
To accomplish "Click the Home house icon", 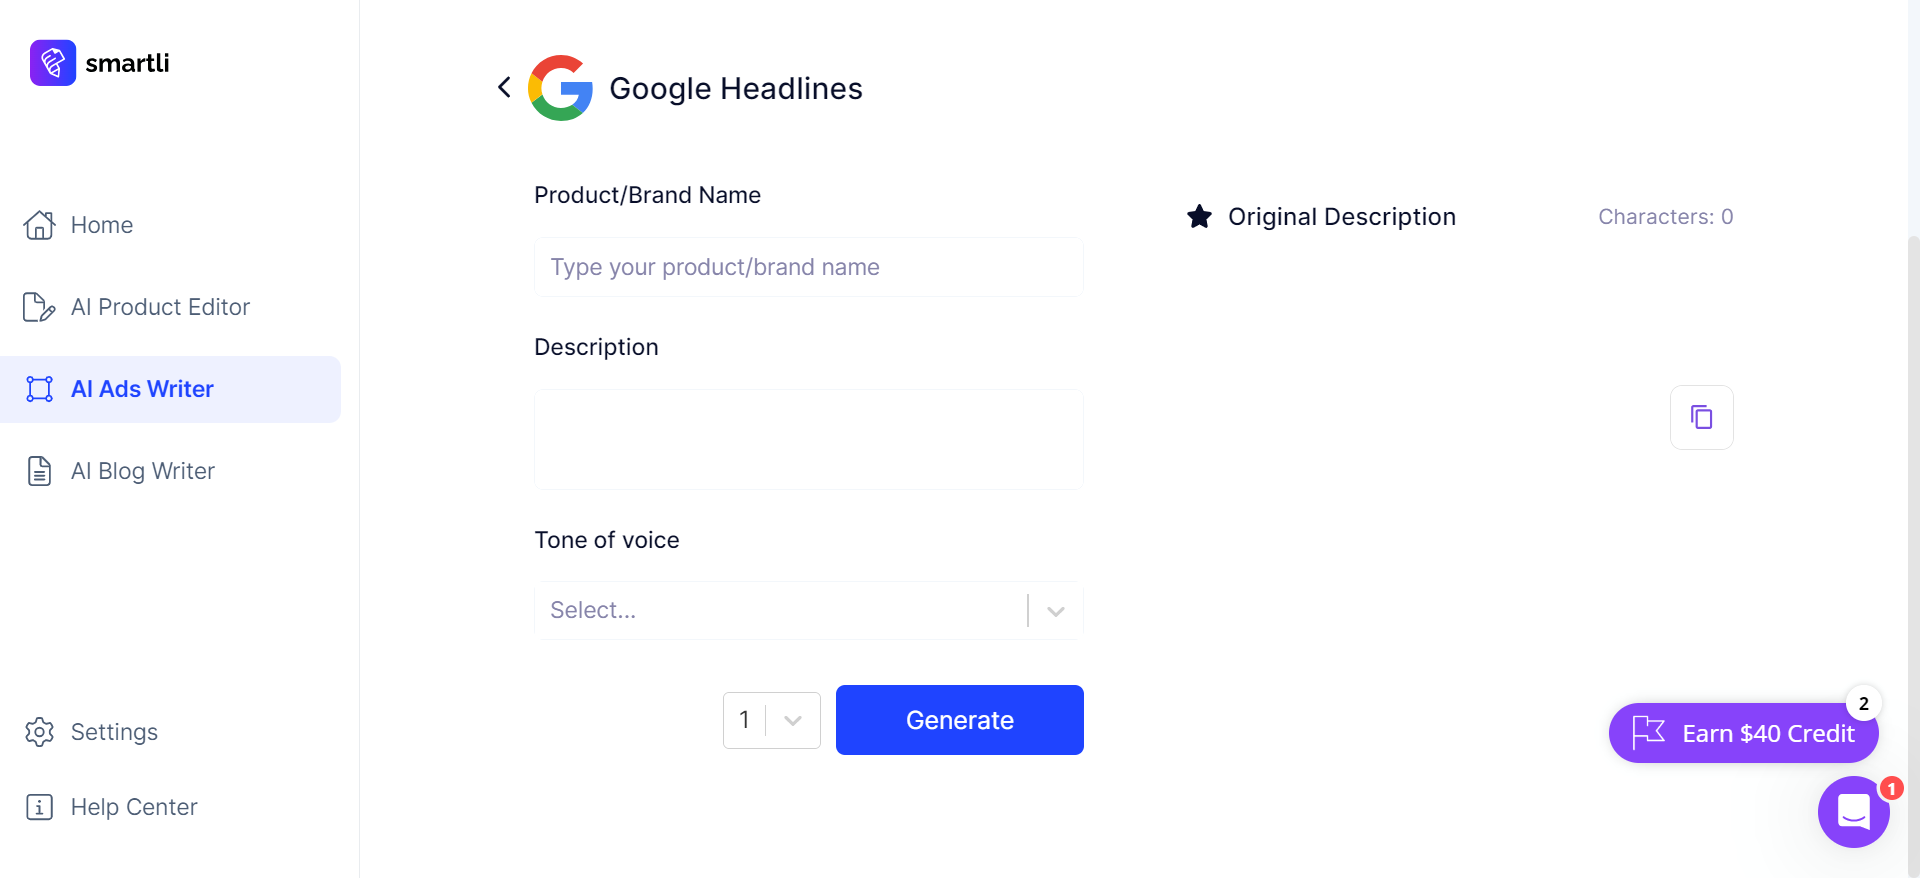I will click(39, 225).
